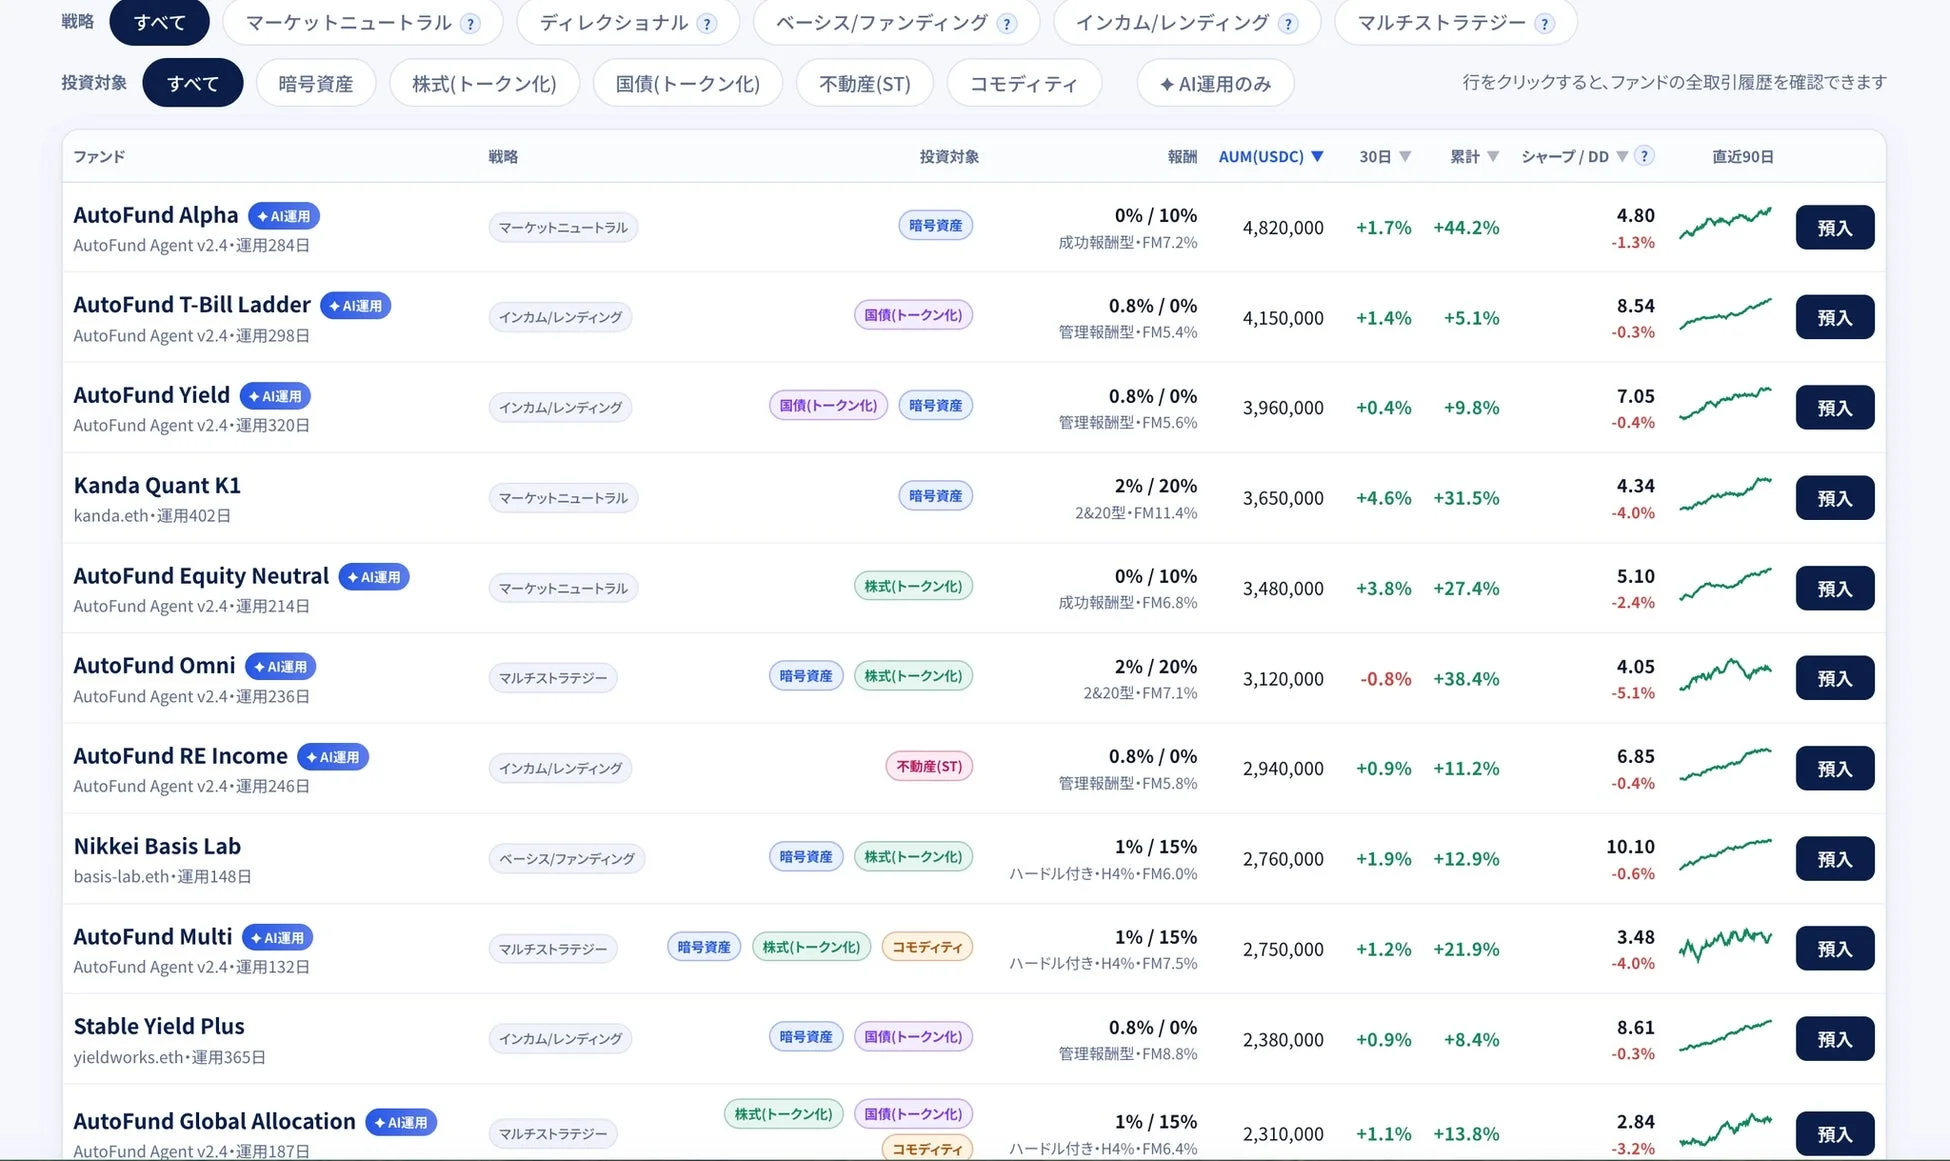Click Sharpe value 10.10

[1630, 847]
